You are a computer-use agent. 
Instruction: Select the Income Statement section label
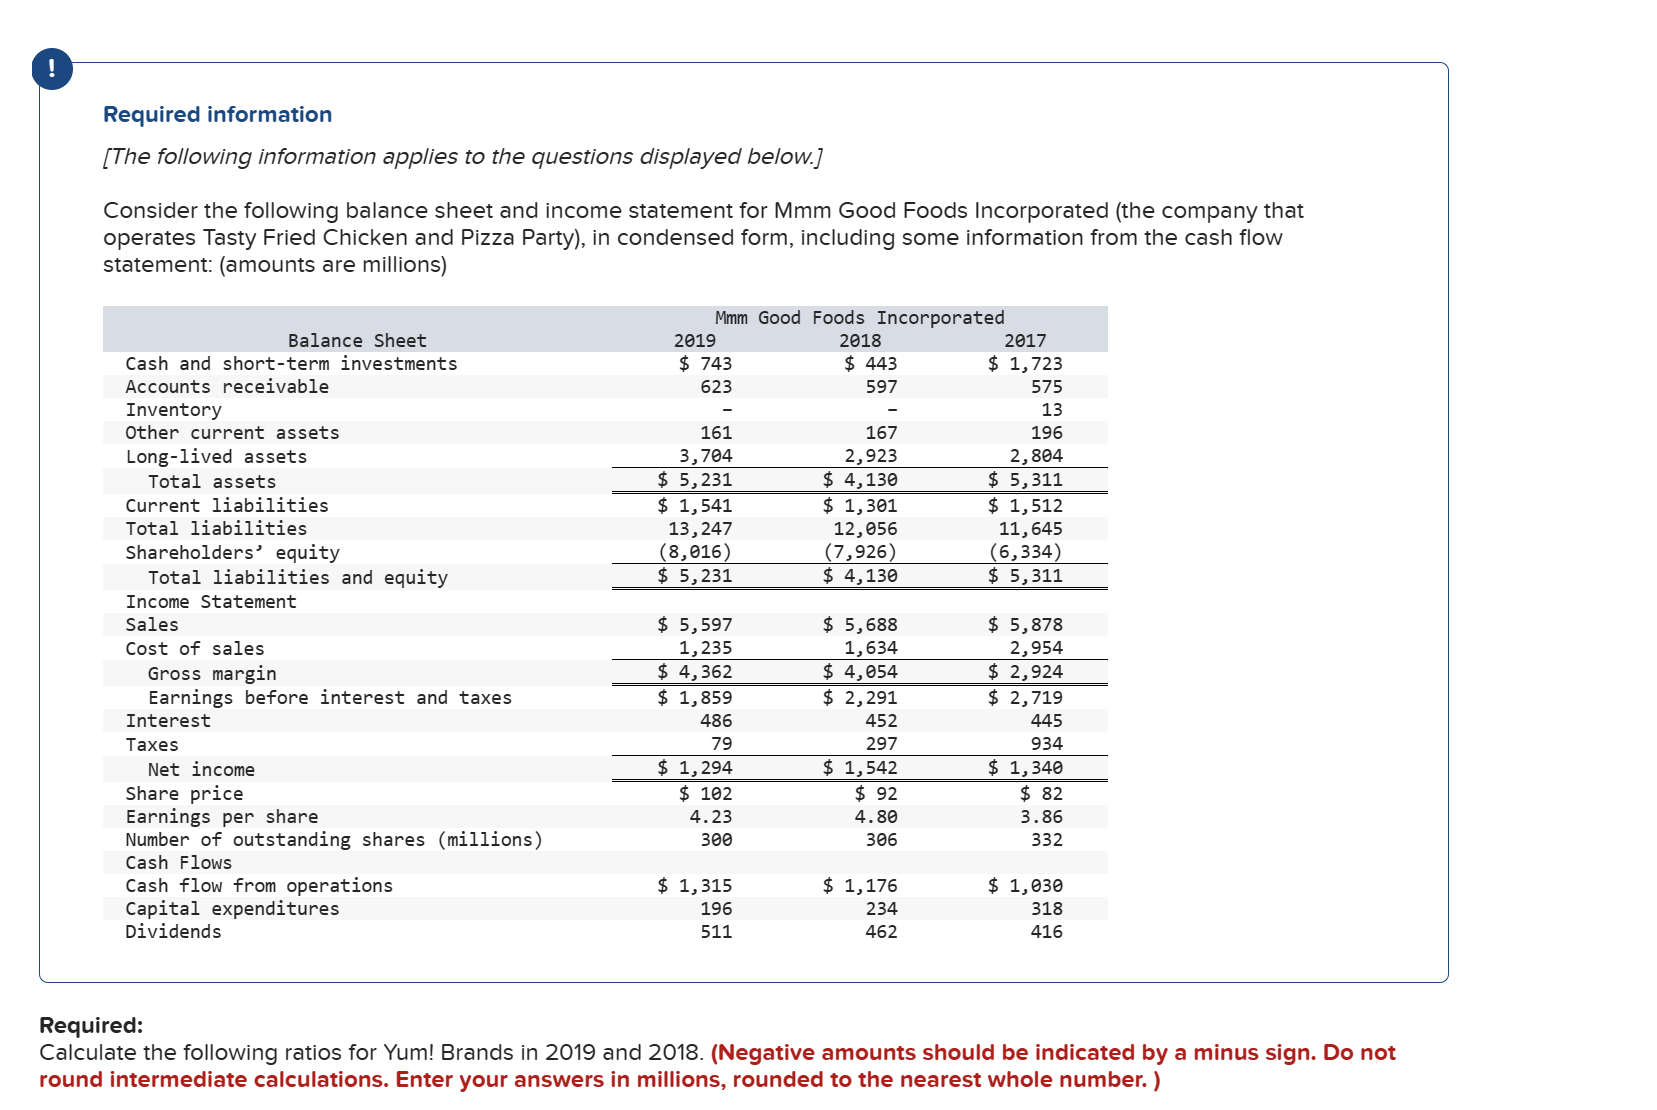(x=211, y=601)
